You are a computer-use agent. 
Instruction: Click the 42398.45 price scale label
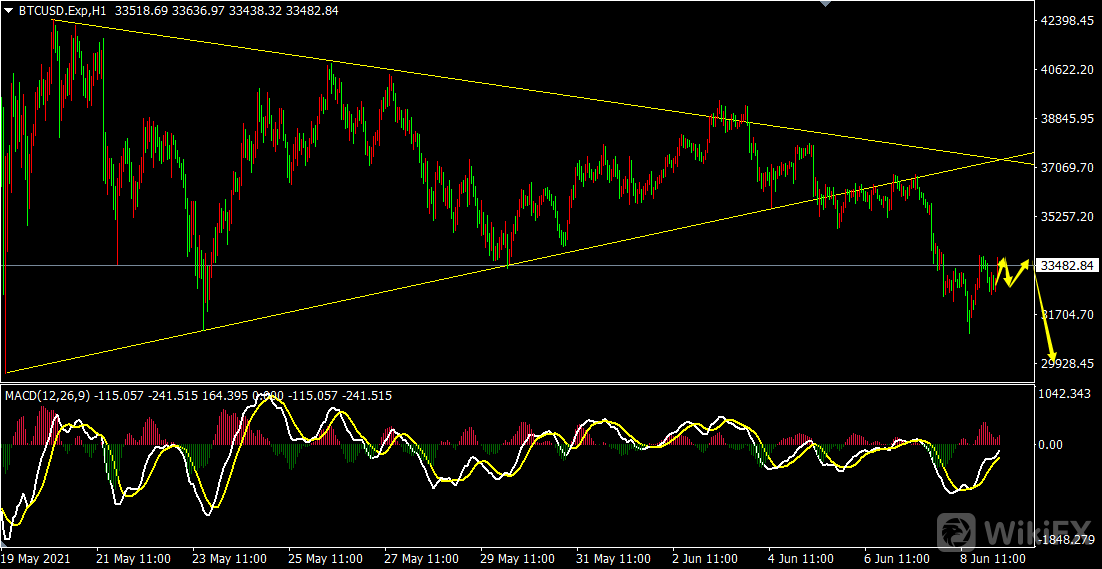(1068, 21)
